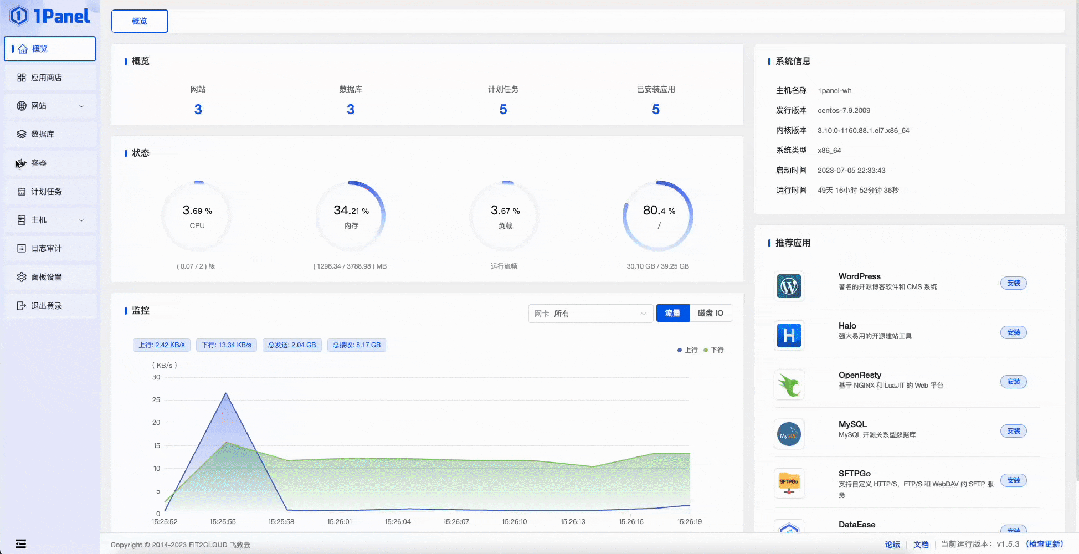The height and width of the screenshot is (554, 1079).
Task: Toggle the 上行 legend series
Action: (x=687, y=350)
